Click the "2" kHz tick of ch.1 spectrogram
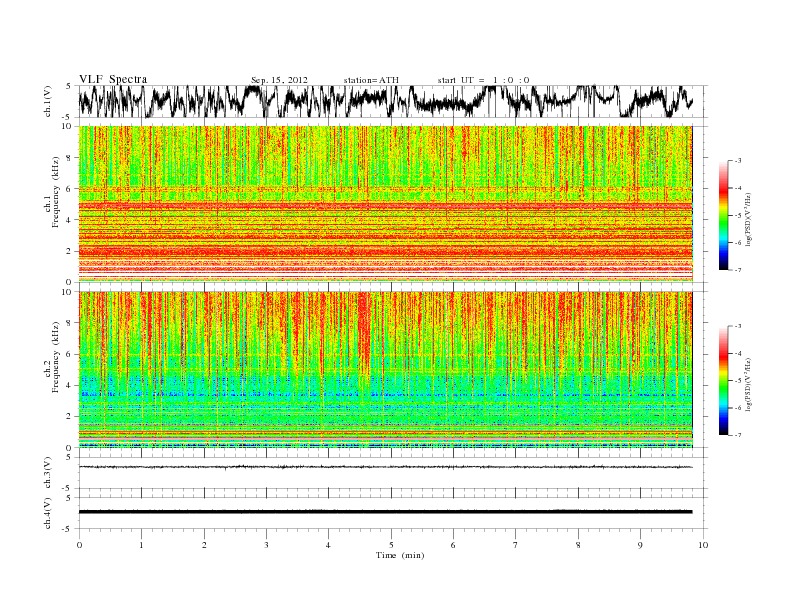Viewport: 792px width, 612px height. point(69,251)
